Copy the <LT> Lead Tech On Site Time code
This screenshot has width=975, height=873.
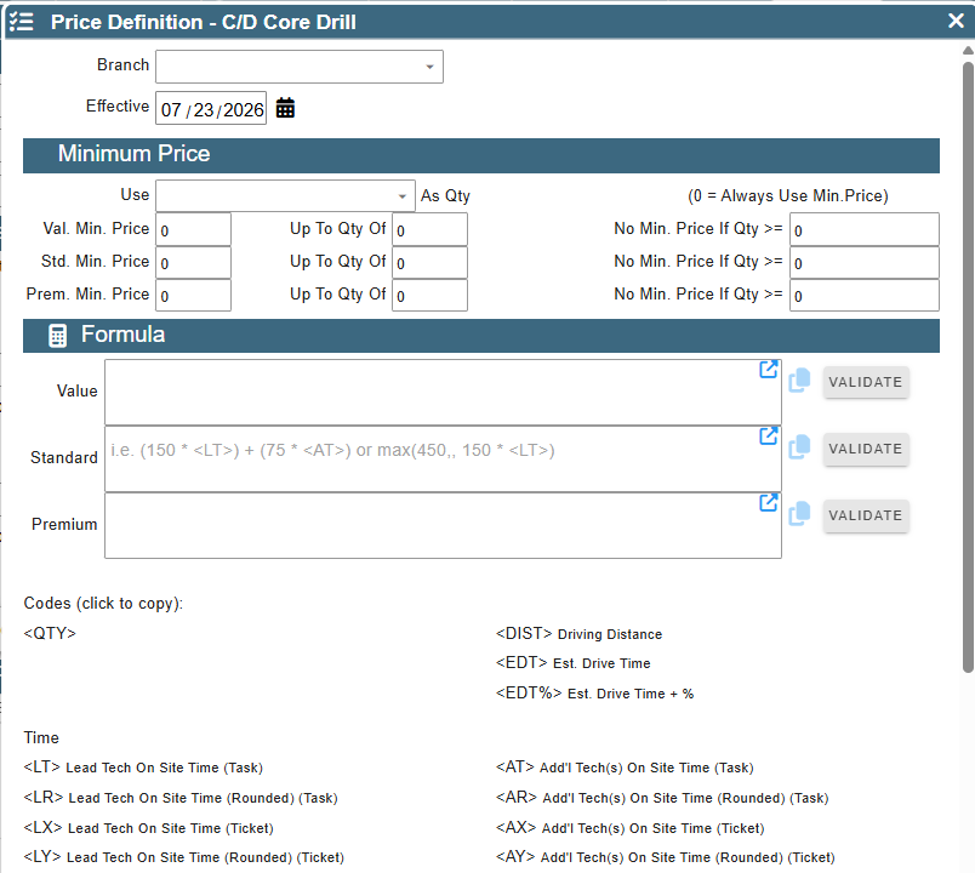point(143,767)
